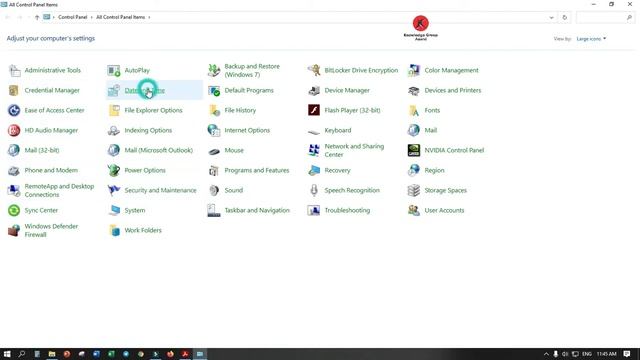Open the Indexing Options icon
Screen dimensions: 640x360
coord(114,130)
